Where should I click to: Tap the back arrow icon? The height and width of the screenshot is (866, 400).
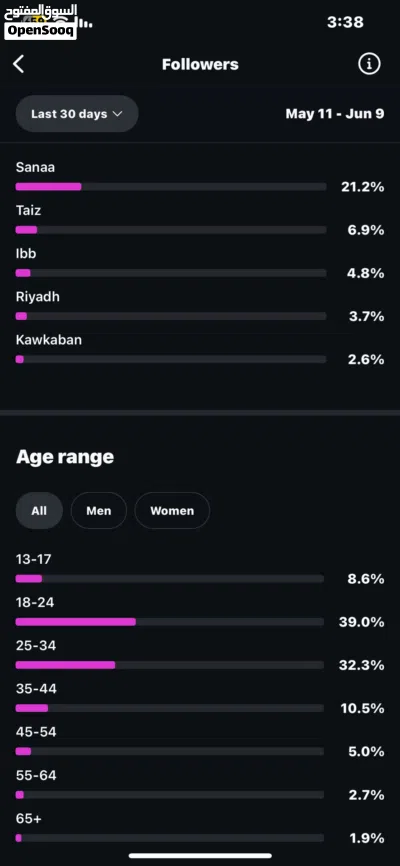point(19,64)
